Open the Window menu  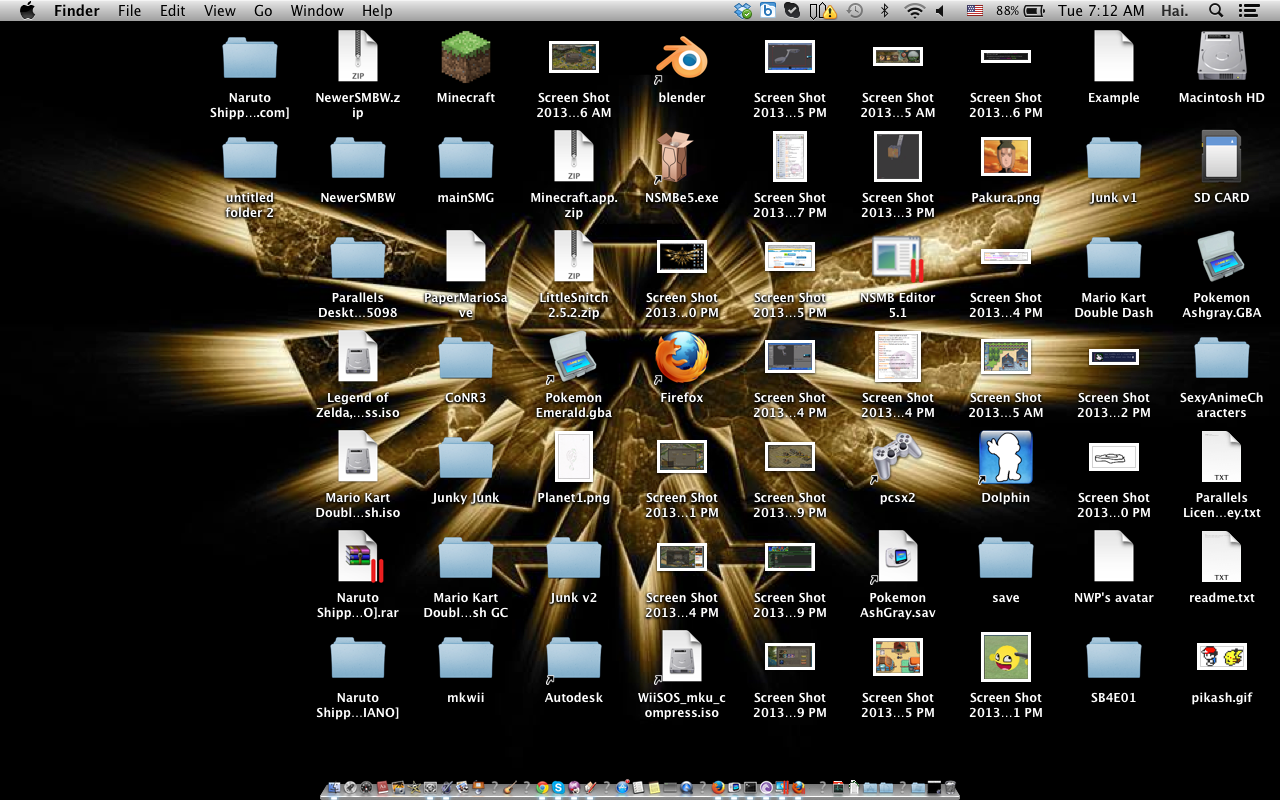click(316, 11)
